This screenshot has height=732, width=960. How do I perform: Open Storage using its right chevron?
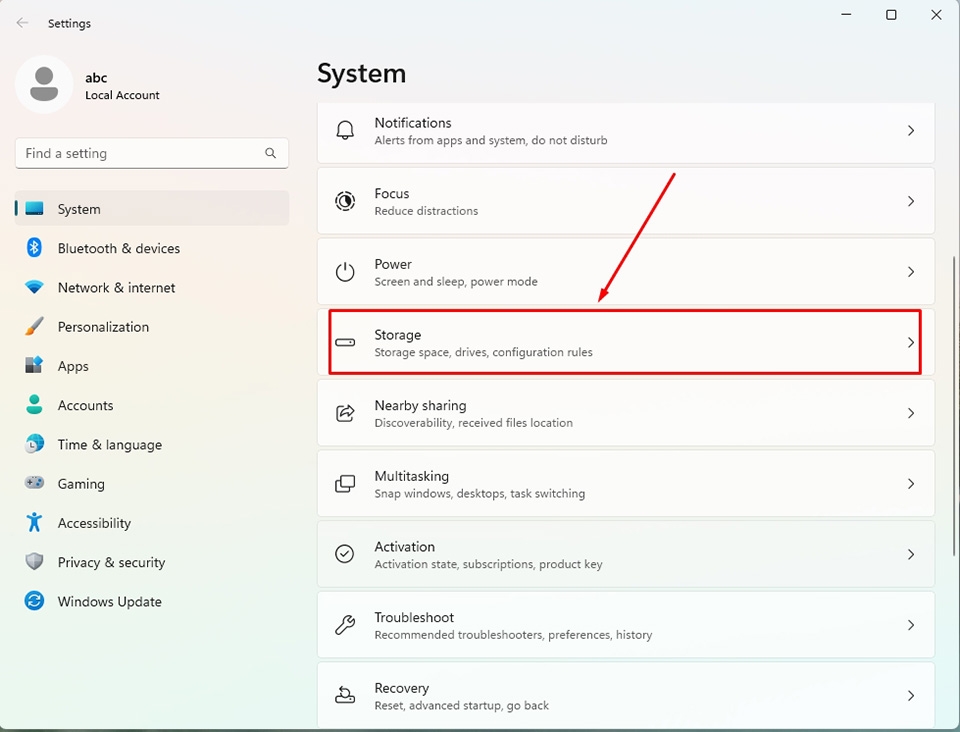(x=911, y=342)
